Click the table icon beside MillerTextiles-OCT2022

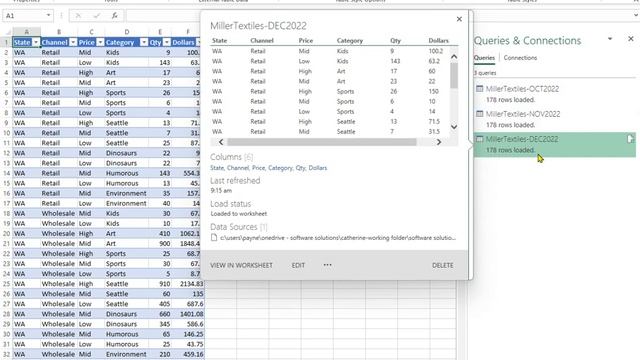tap(480, 89)
